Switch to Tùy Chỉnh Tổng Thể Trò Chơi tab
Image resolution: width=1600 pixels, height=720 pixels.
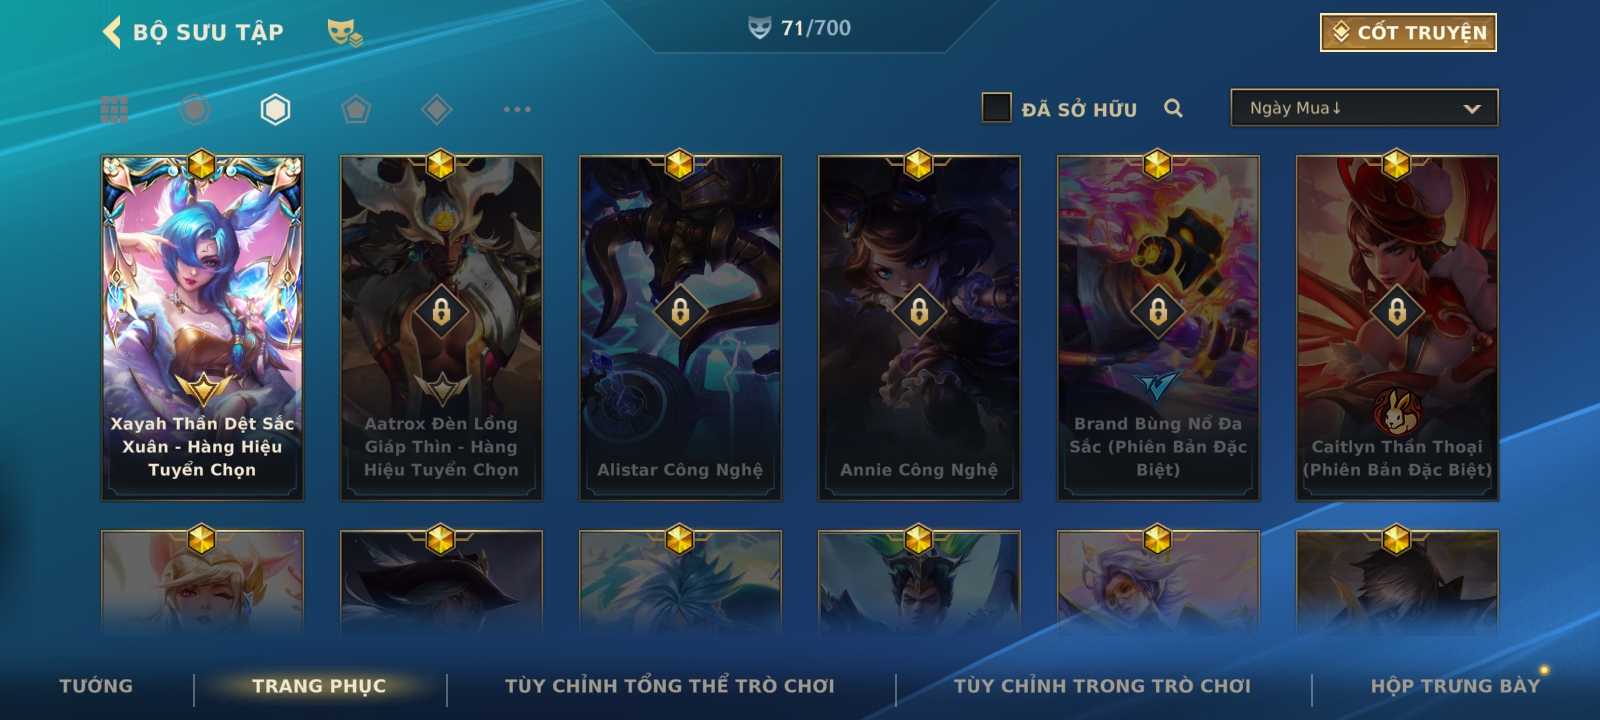click(x=669, y=686)
